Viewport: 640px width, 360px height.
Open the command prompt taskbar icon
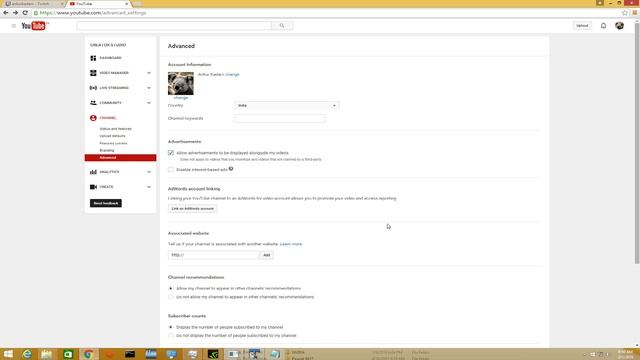click(130, 354)
